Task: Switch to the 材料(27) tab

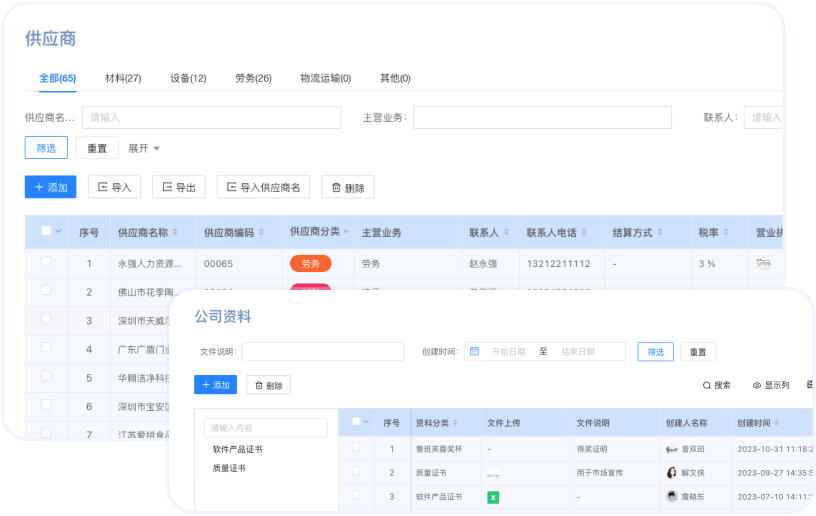Action: click(123, 78)
